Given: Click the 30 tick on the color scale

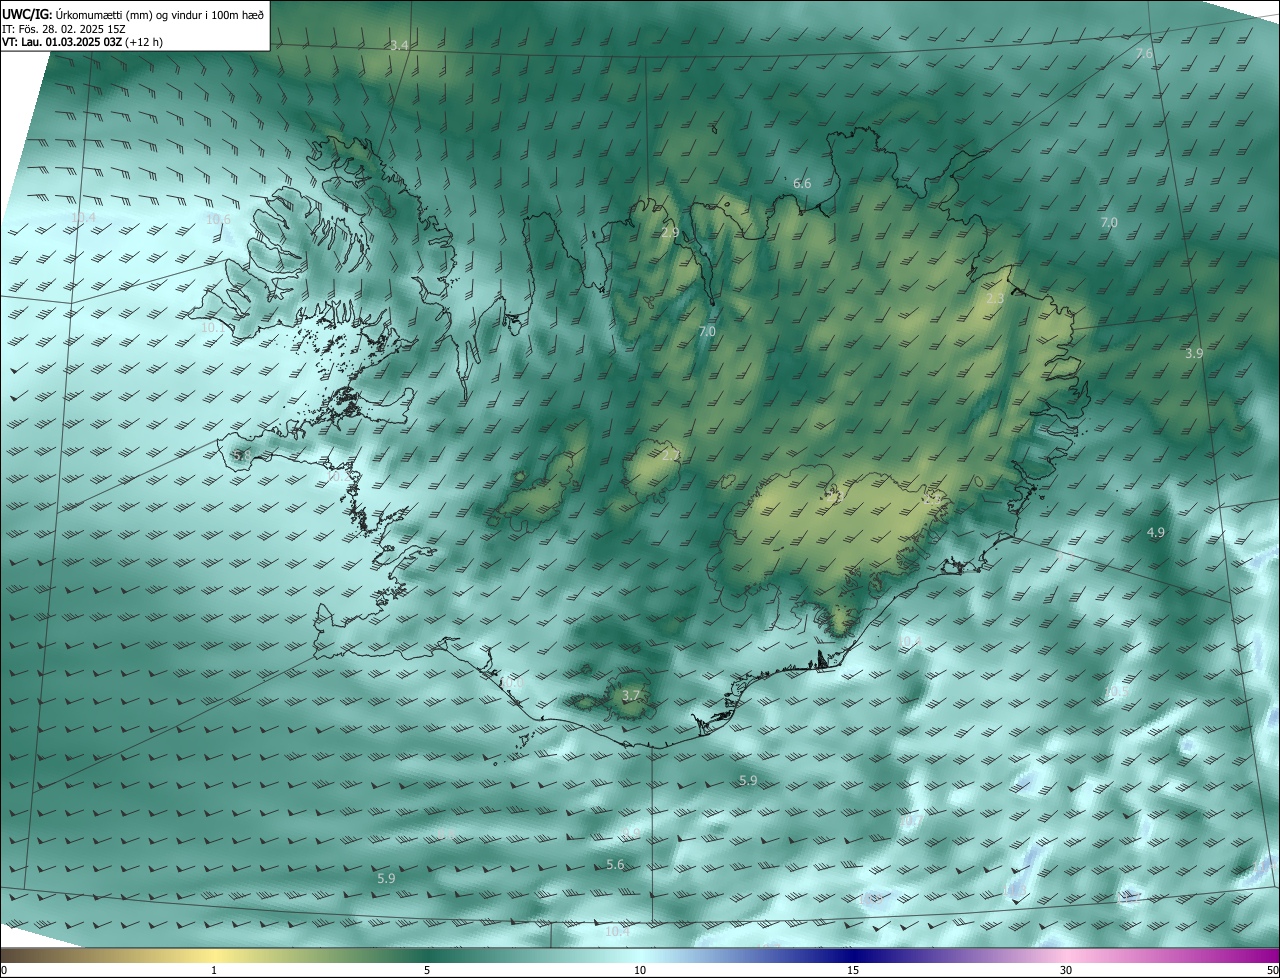Looking at the screenshot, I should point(1066,971).
